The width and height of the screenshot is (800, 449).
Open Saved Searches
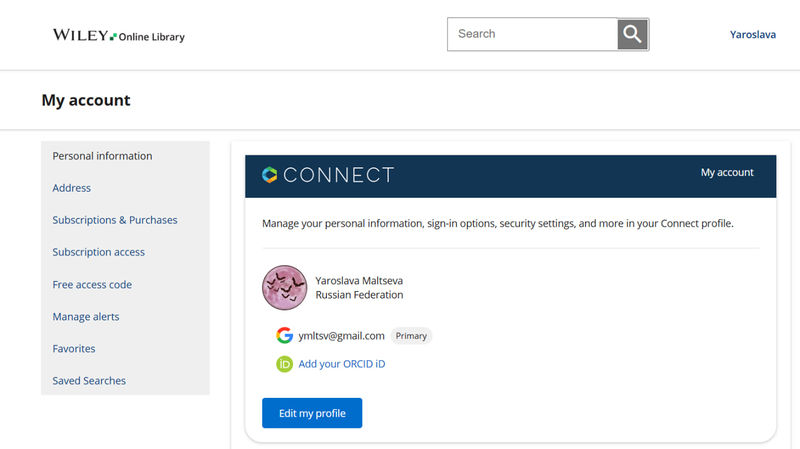click(89, 381)
